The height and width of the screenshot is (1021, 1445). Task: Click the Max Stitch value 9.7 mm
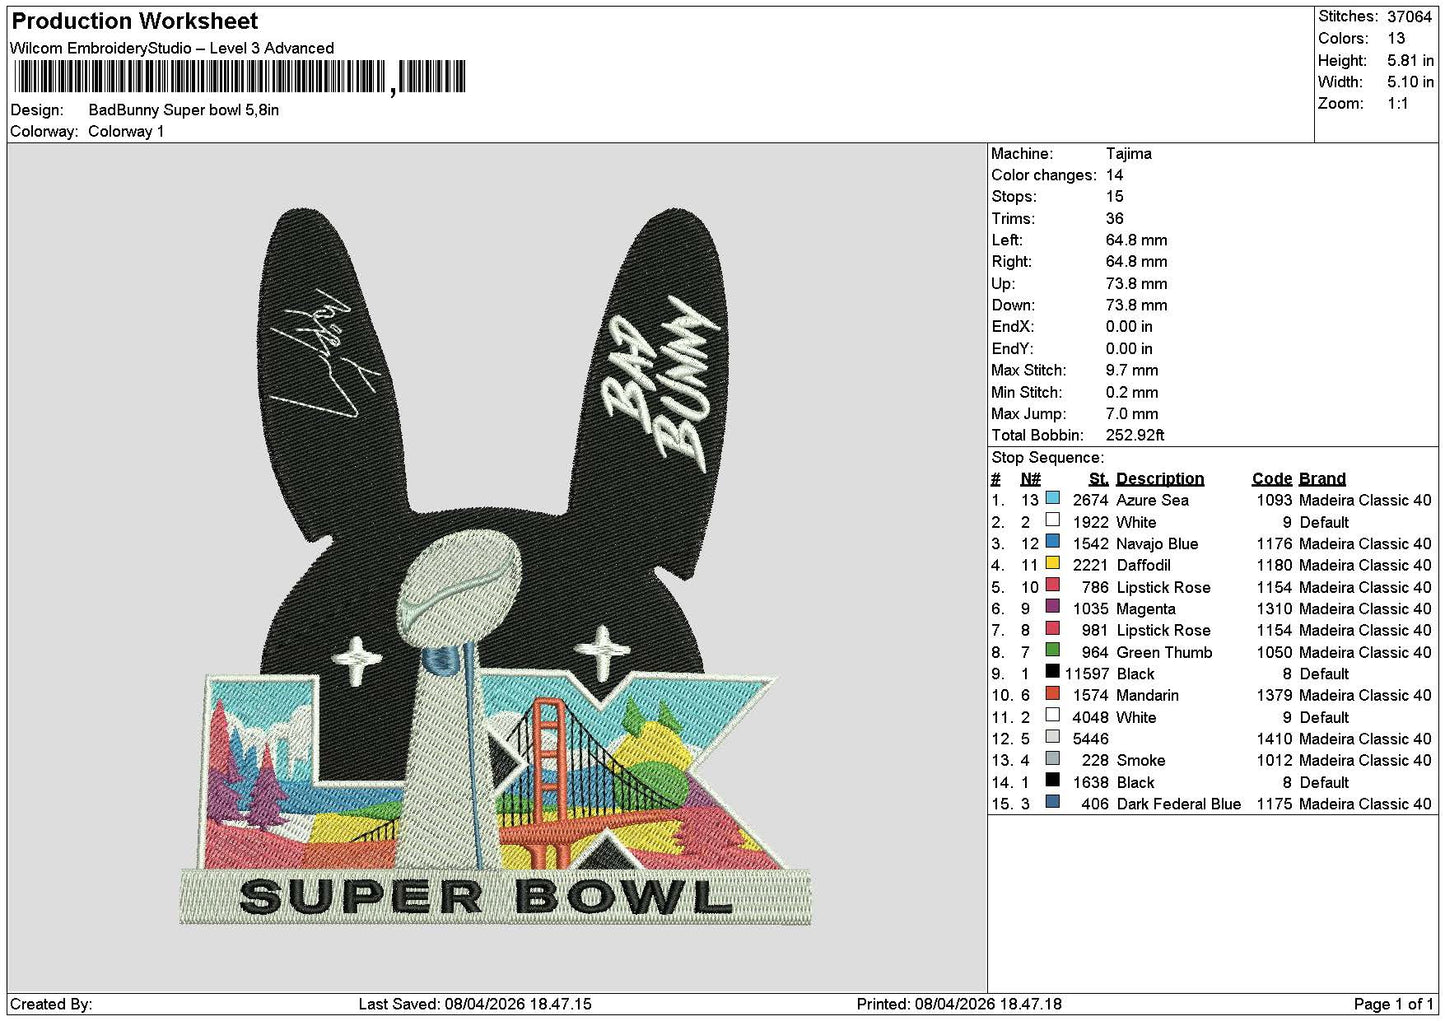[1132, 370]
